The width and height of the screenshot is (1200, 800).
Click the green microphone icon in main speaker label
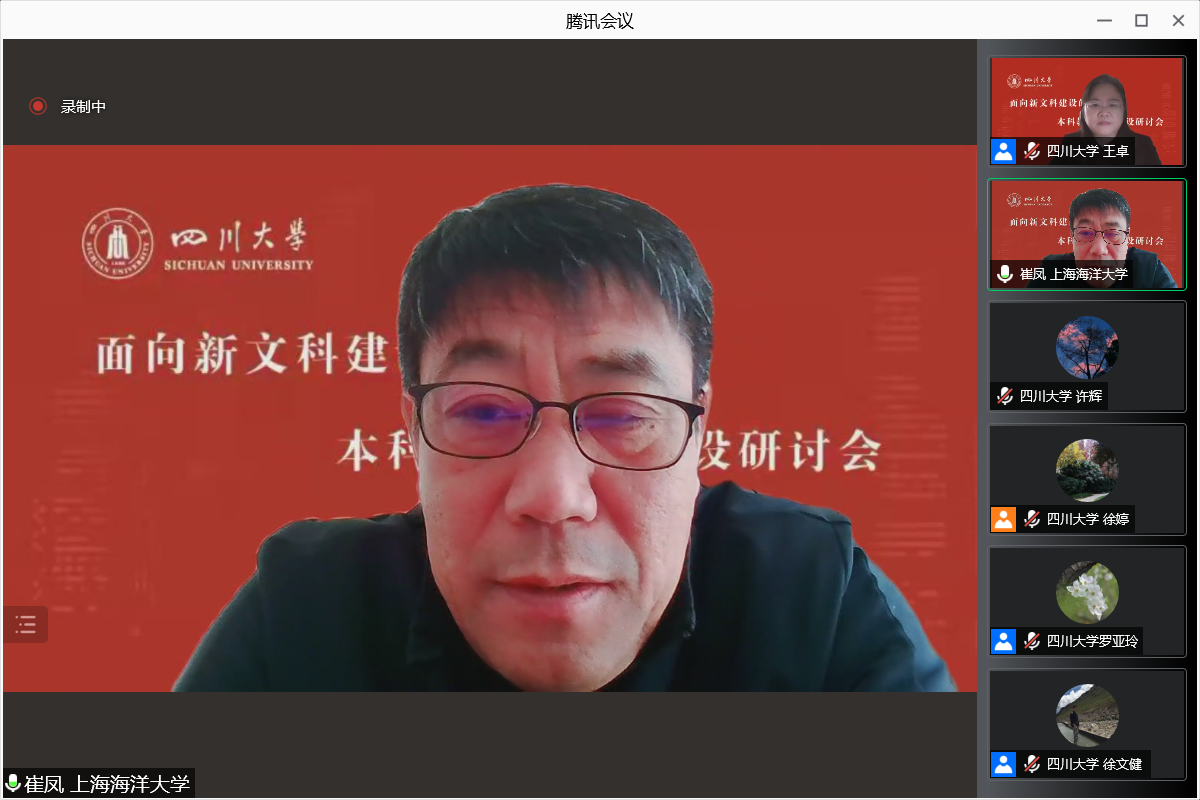pos(13,783)
